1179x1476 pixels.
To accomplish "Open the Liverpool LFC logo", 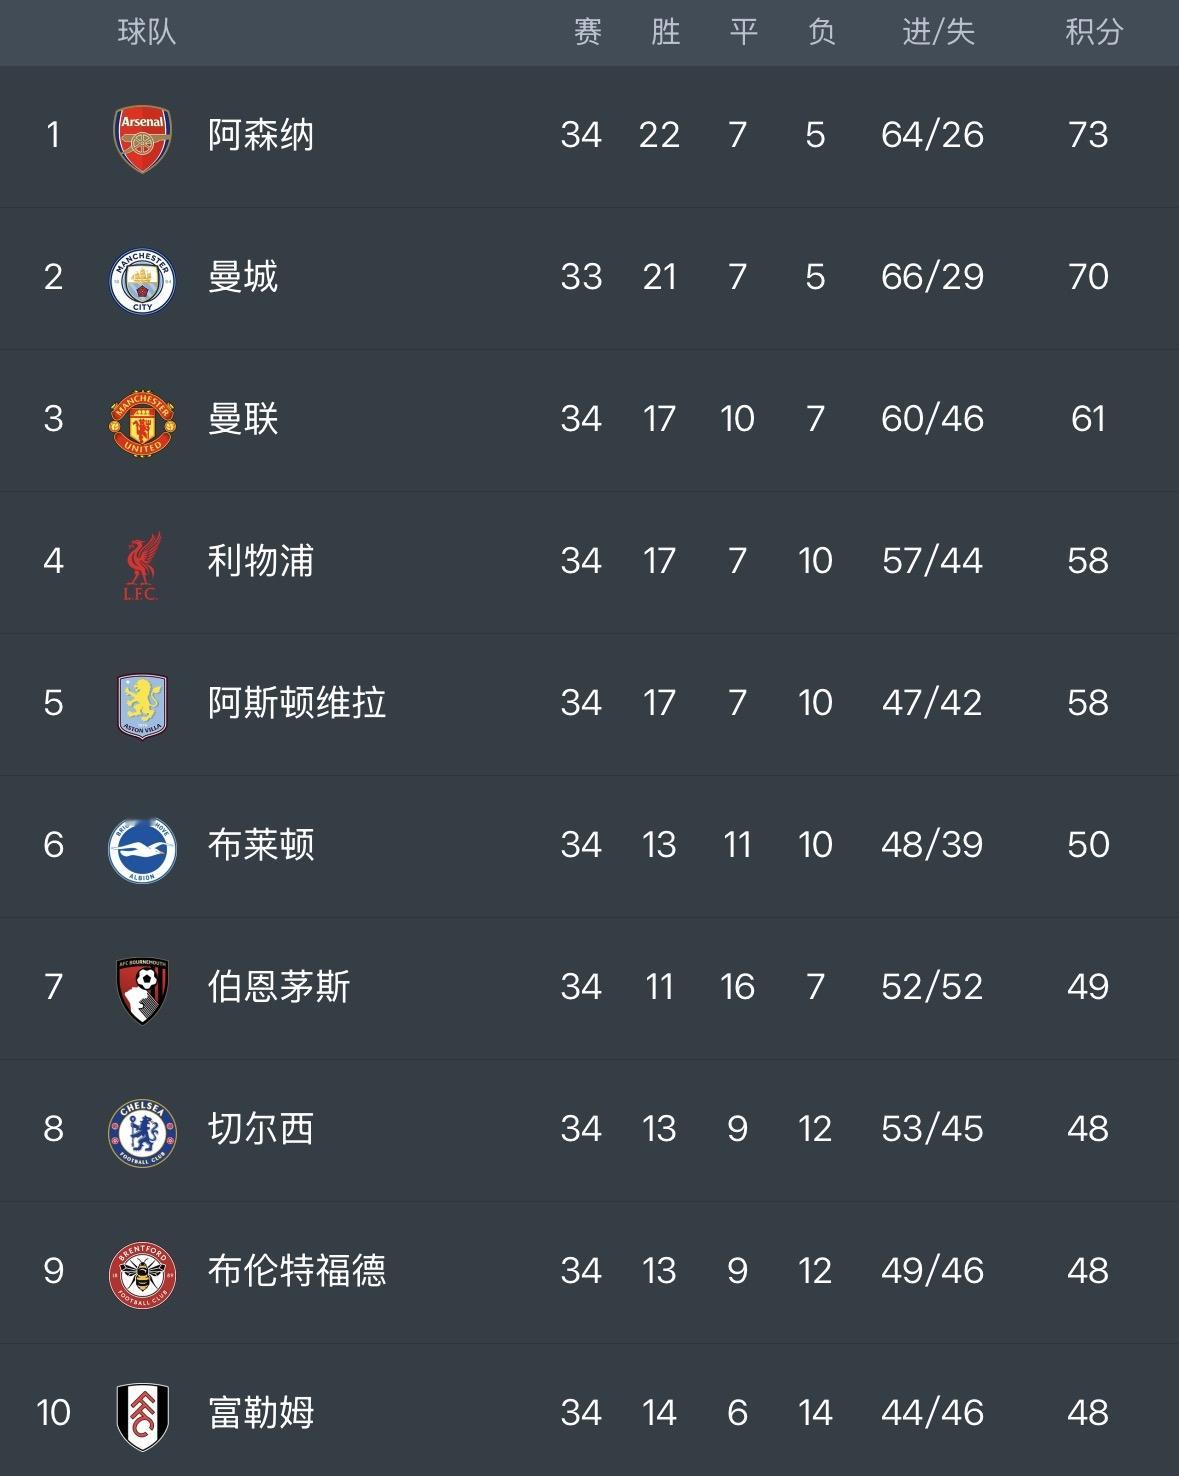I will tap(142, 564).
